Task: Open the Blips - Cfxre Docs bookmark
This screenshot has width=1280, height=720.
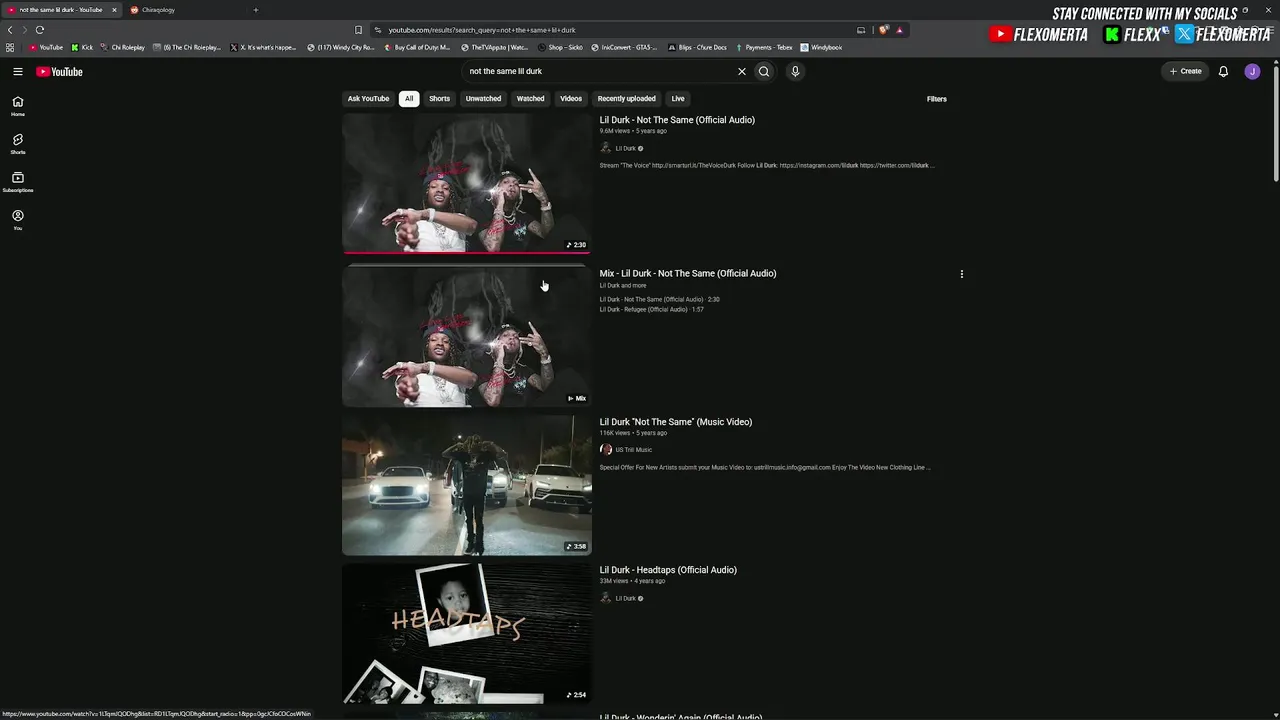Action: coord(698,47)
